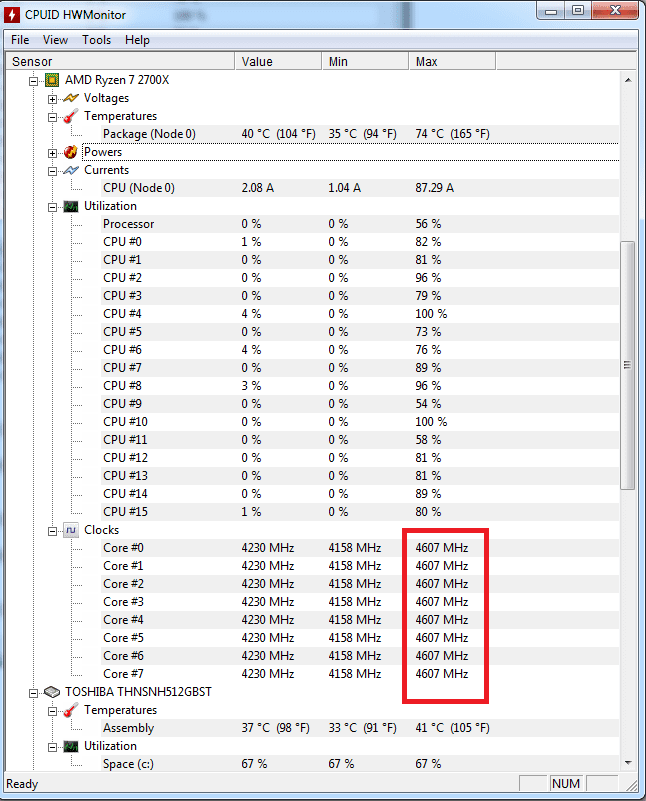Screen dimensions: 646x801
Task: Open the Tools menu
Action: click(97, 40)
